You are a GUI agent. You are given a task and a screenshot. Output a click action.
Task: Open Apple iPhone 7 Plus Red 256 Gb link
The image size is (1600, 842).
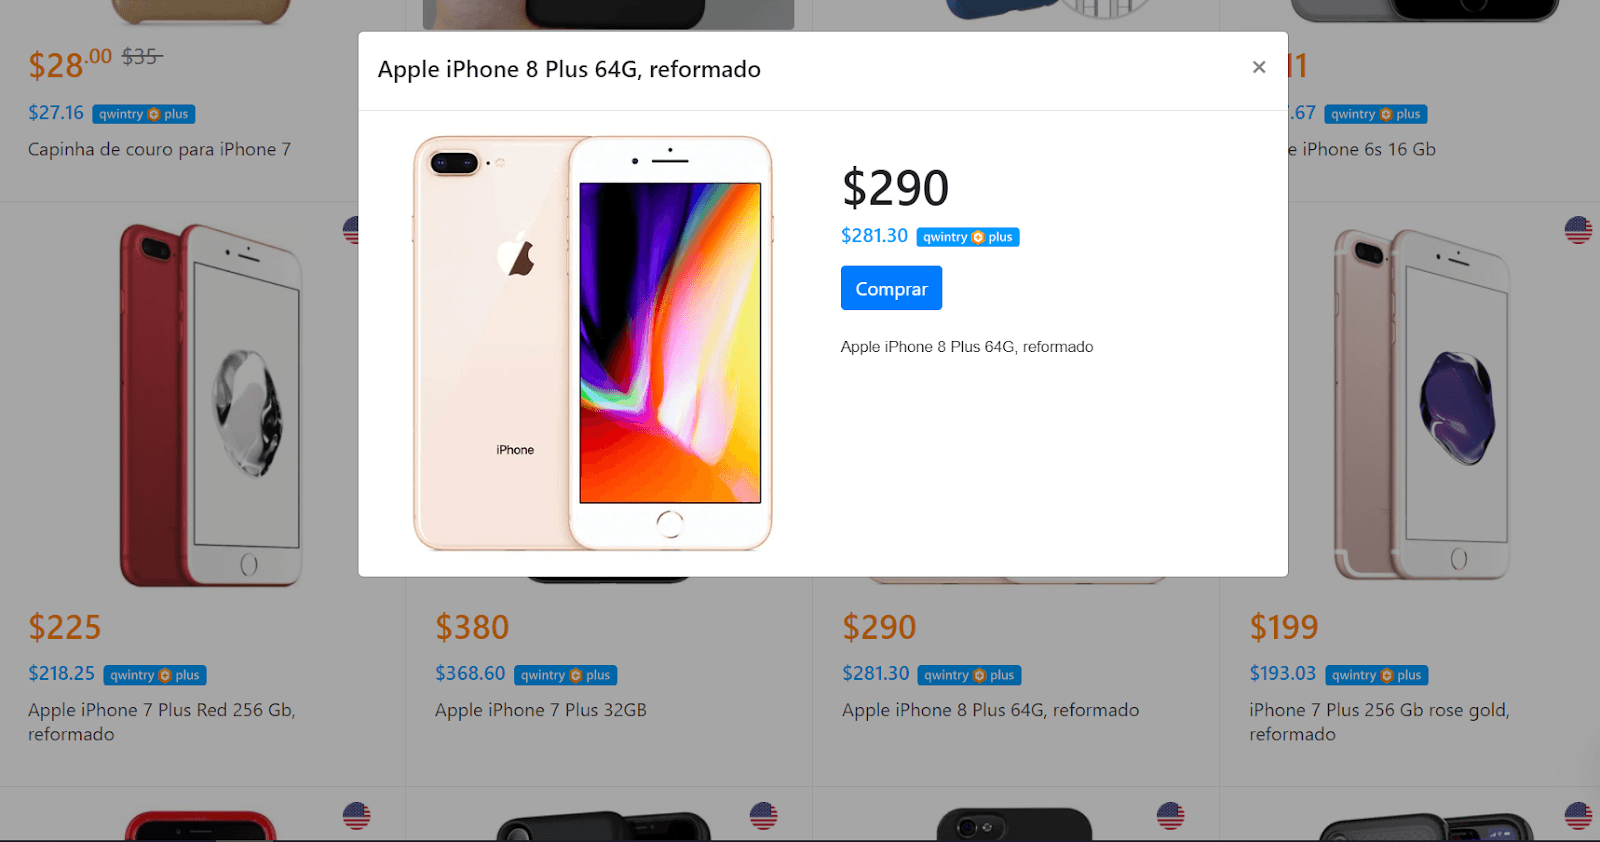click(162, 722)
